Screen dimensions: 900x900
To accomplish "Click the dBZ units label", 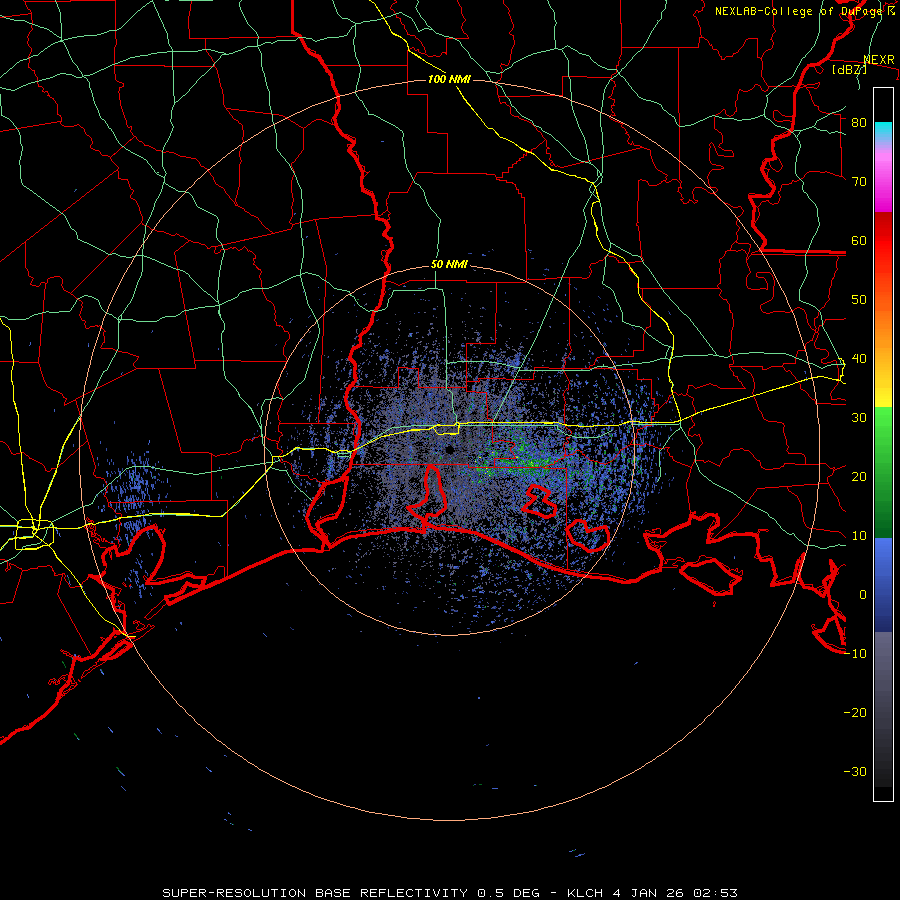I will pos(849,69).
